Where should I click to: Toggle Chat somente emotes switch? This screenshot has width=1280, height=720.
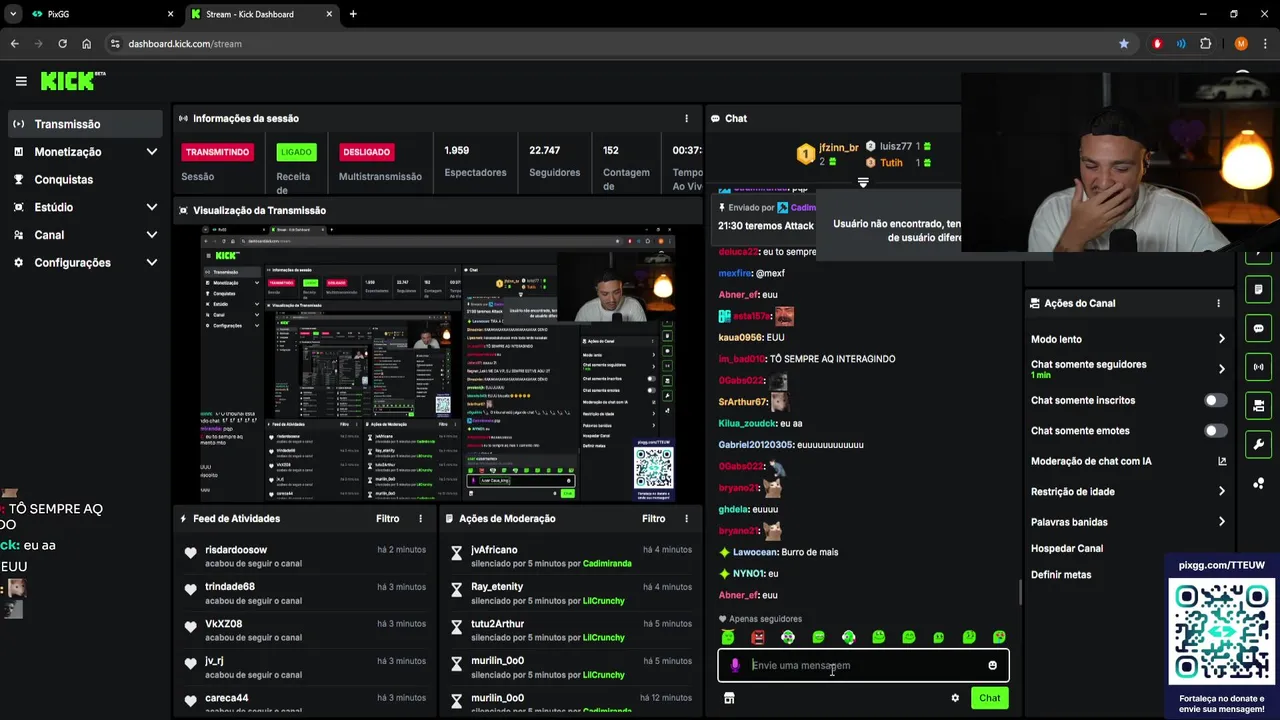click(x=1215, y=431)
